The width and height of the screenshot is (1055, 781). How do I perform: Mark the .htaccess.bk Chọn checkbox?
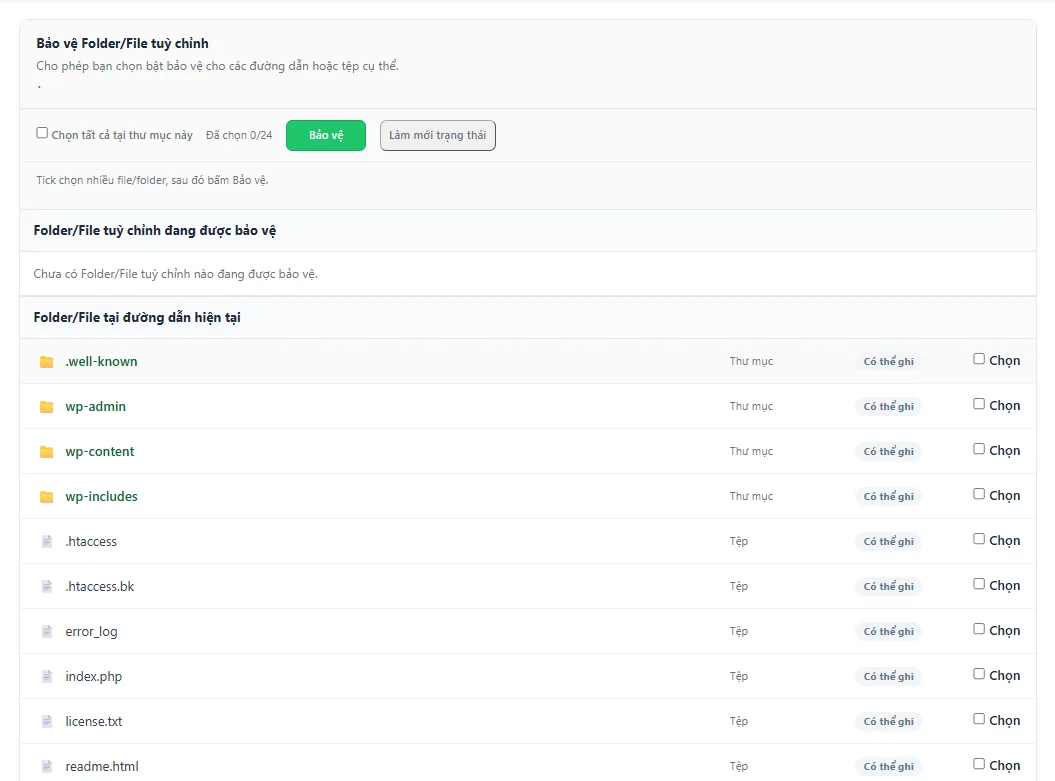(x=979, y=585)
